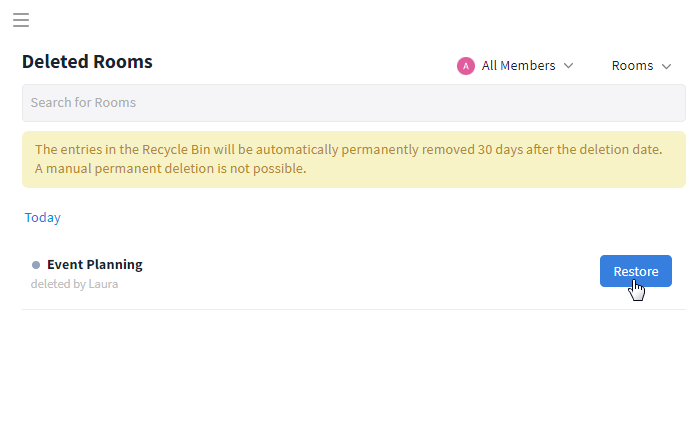This screenshot has height=429, width=700.
Task: Open the hamburger navigation menu
Action: pyautogui.click(x=21, y=20)
